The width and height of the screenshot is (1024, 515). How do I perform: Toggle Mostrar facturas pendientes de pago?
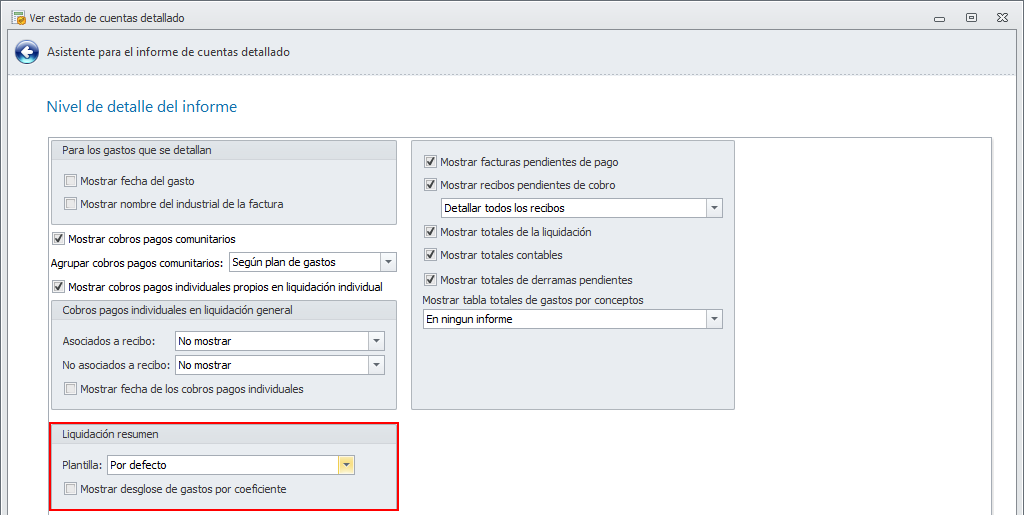[431, 162]
